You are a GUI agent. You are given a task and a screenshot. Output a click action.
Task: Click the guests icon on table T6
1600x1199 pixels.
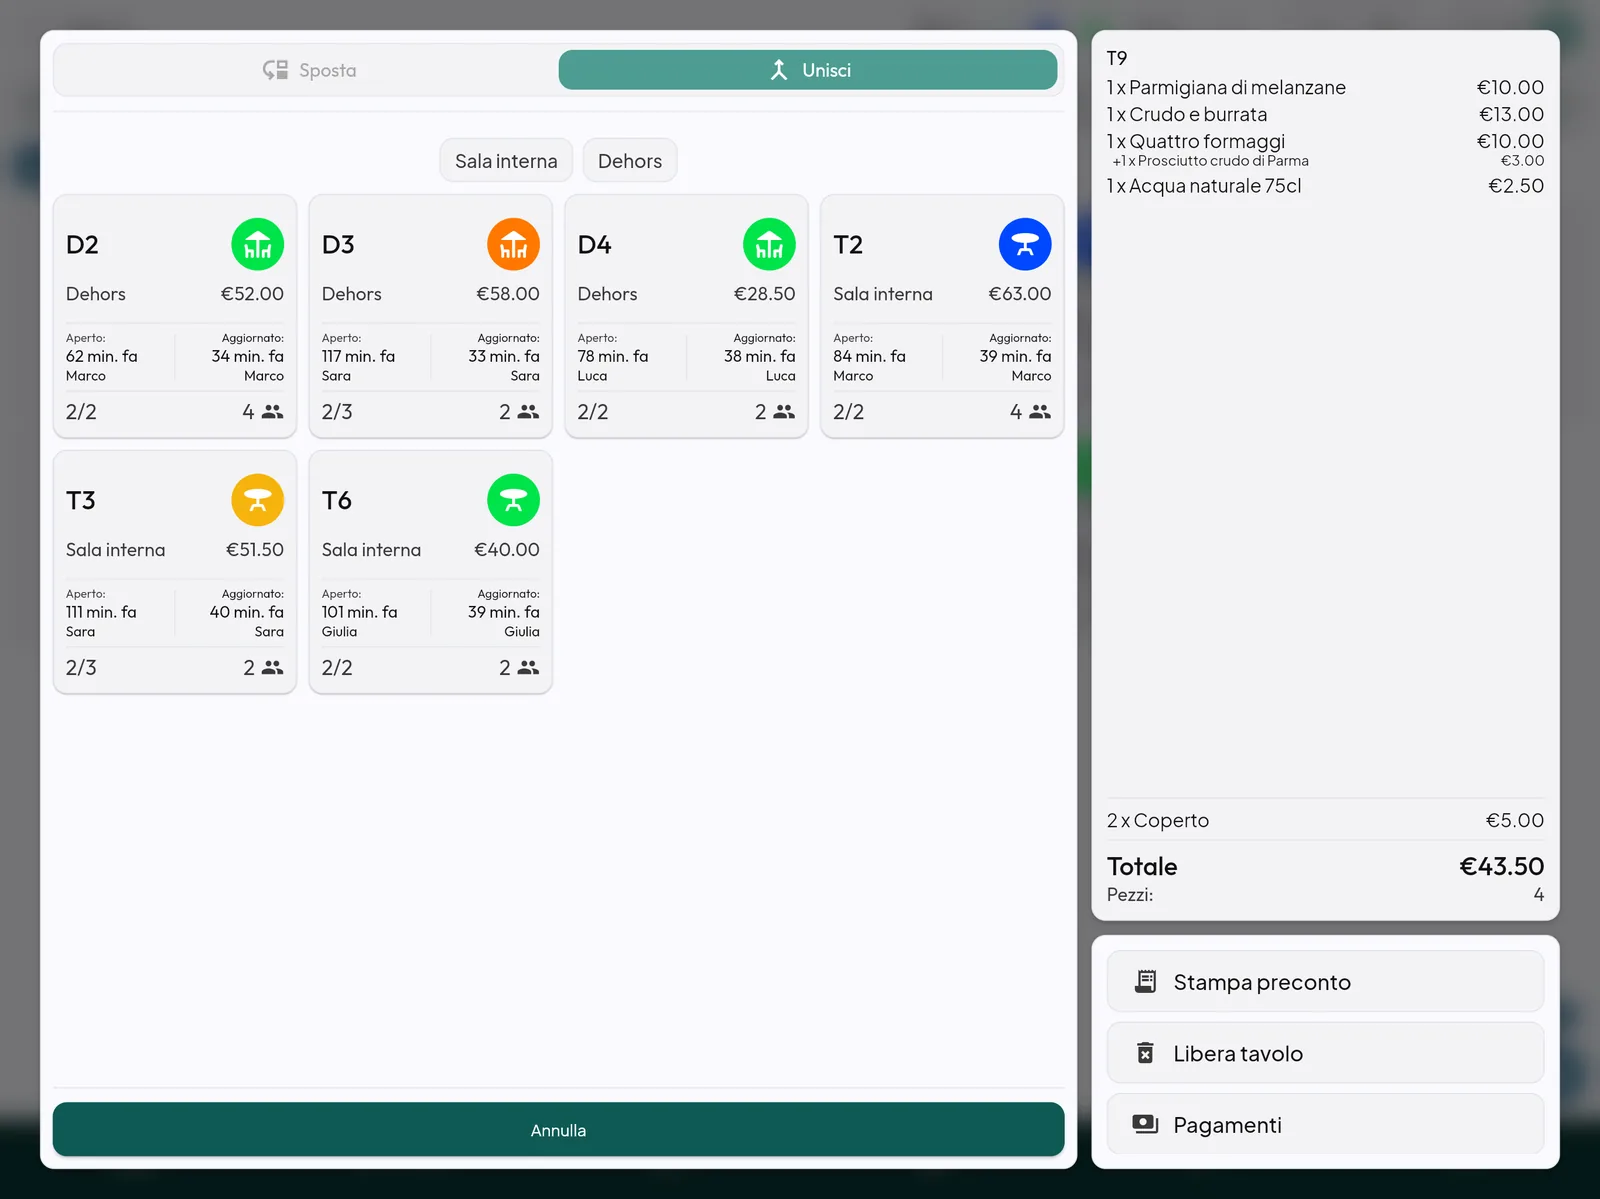coord(528,668)
